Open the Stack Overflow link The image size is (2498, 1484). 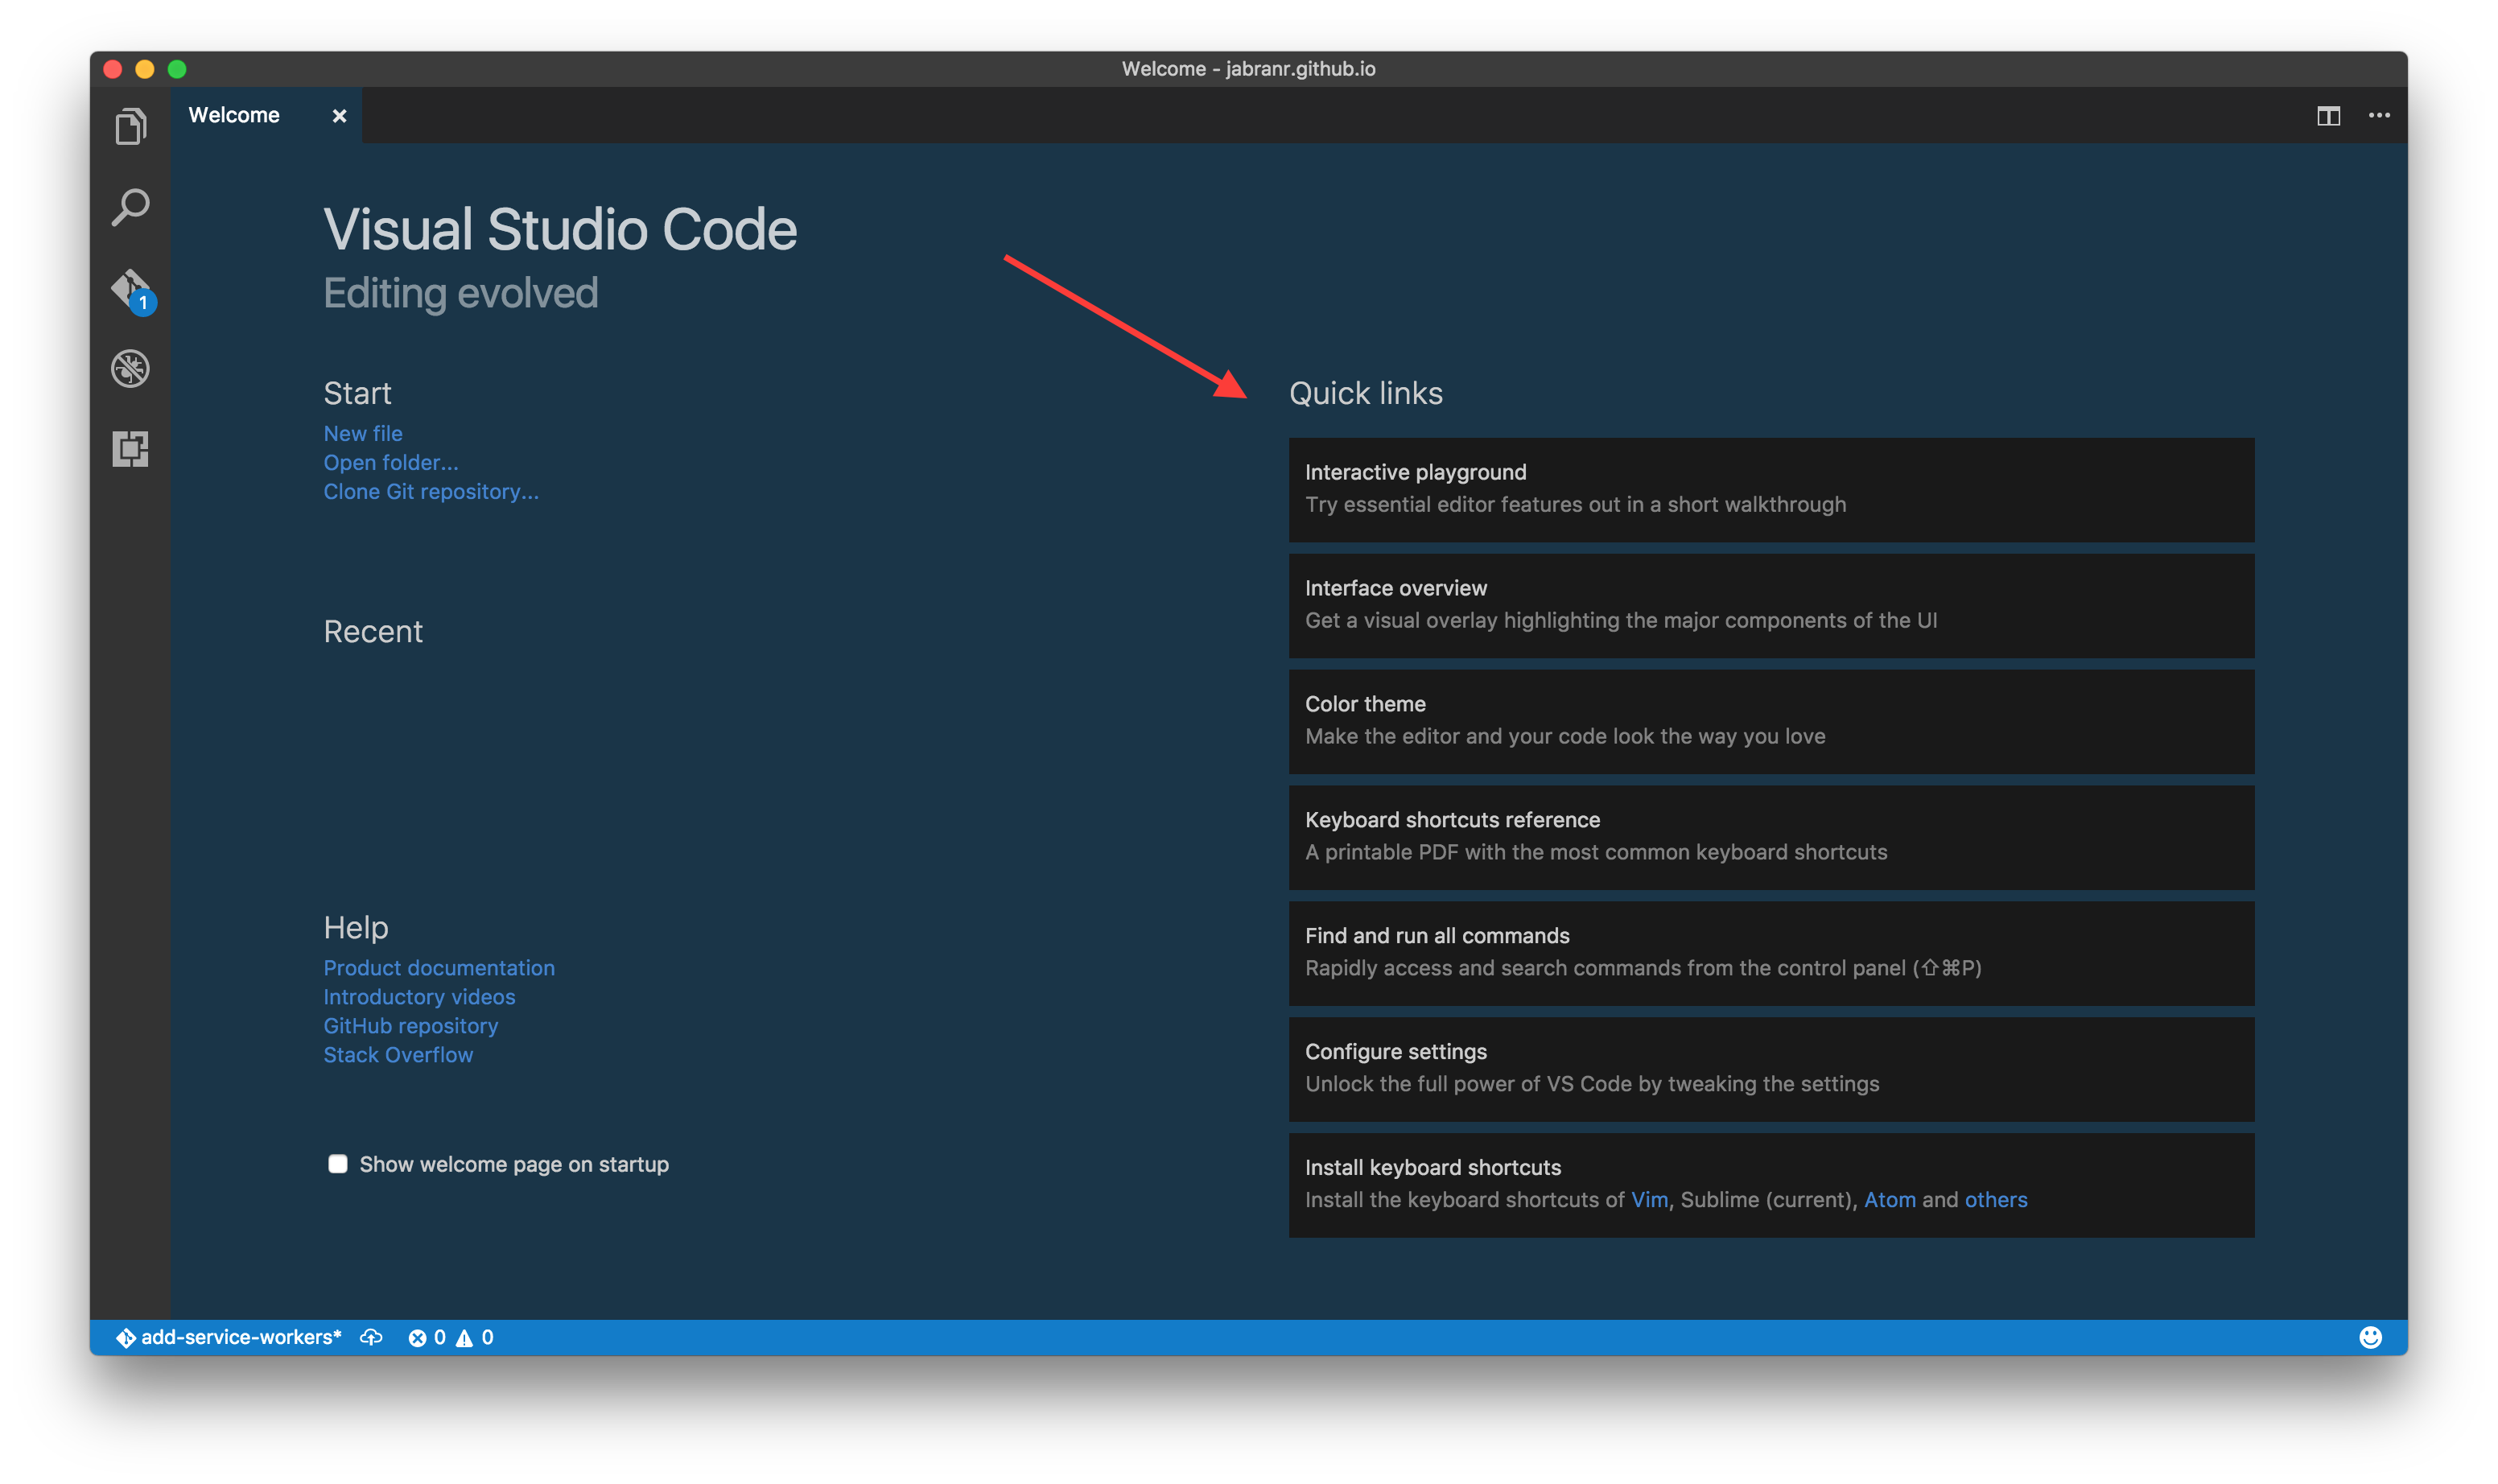point(398,1054)
